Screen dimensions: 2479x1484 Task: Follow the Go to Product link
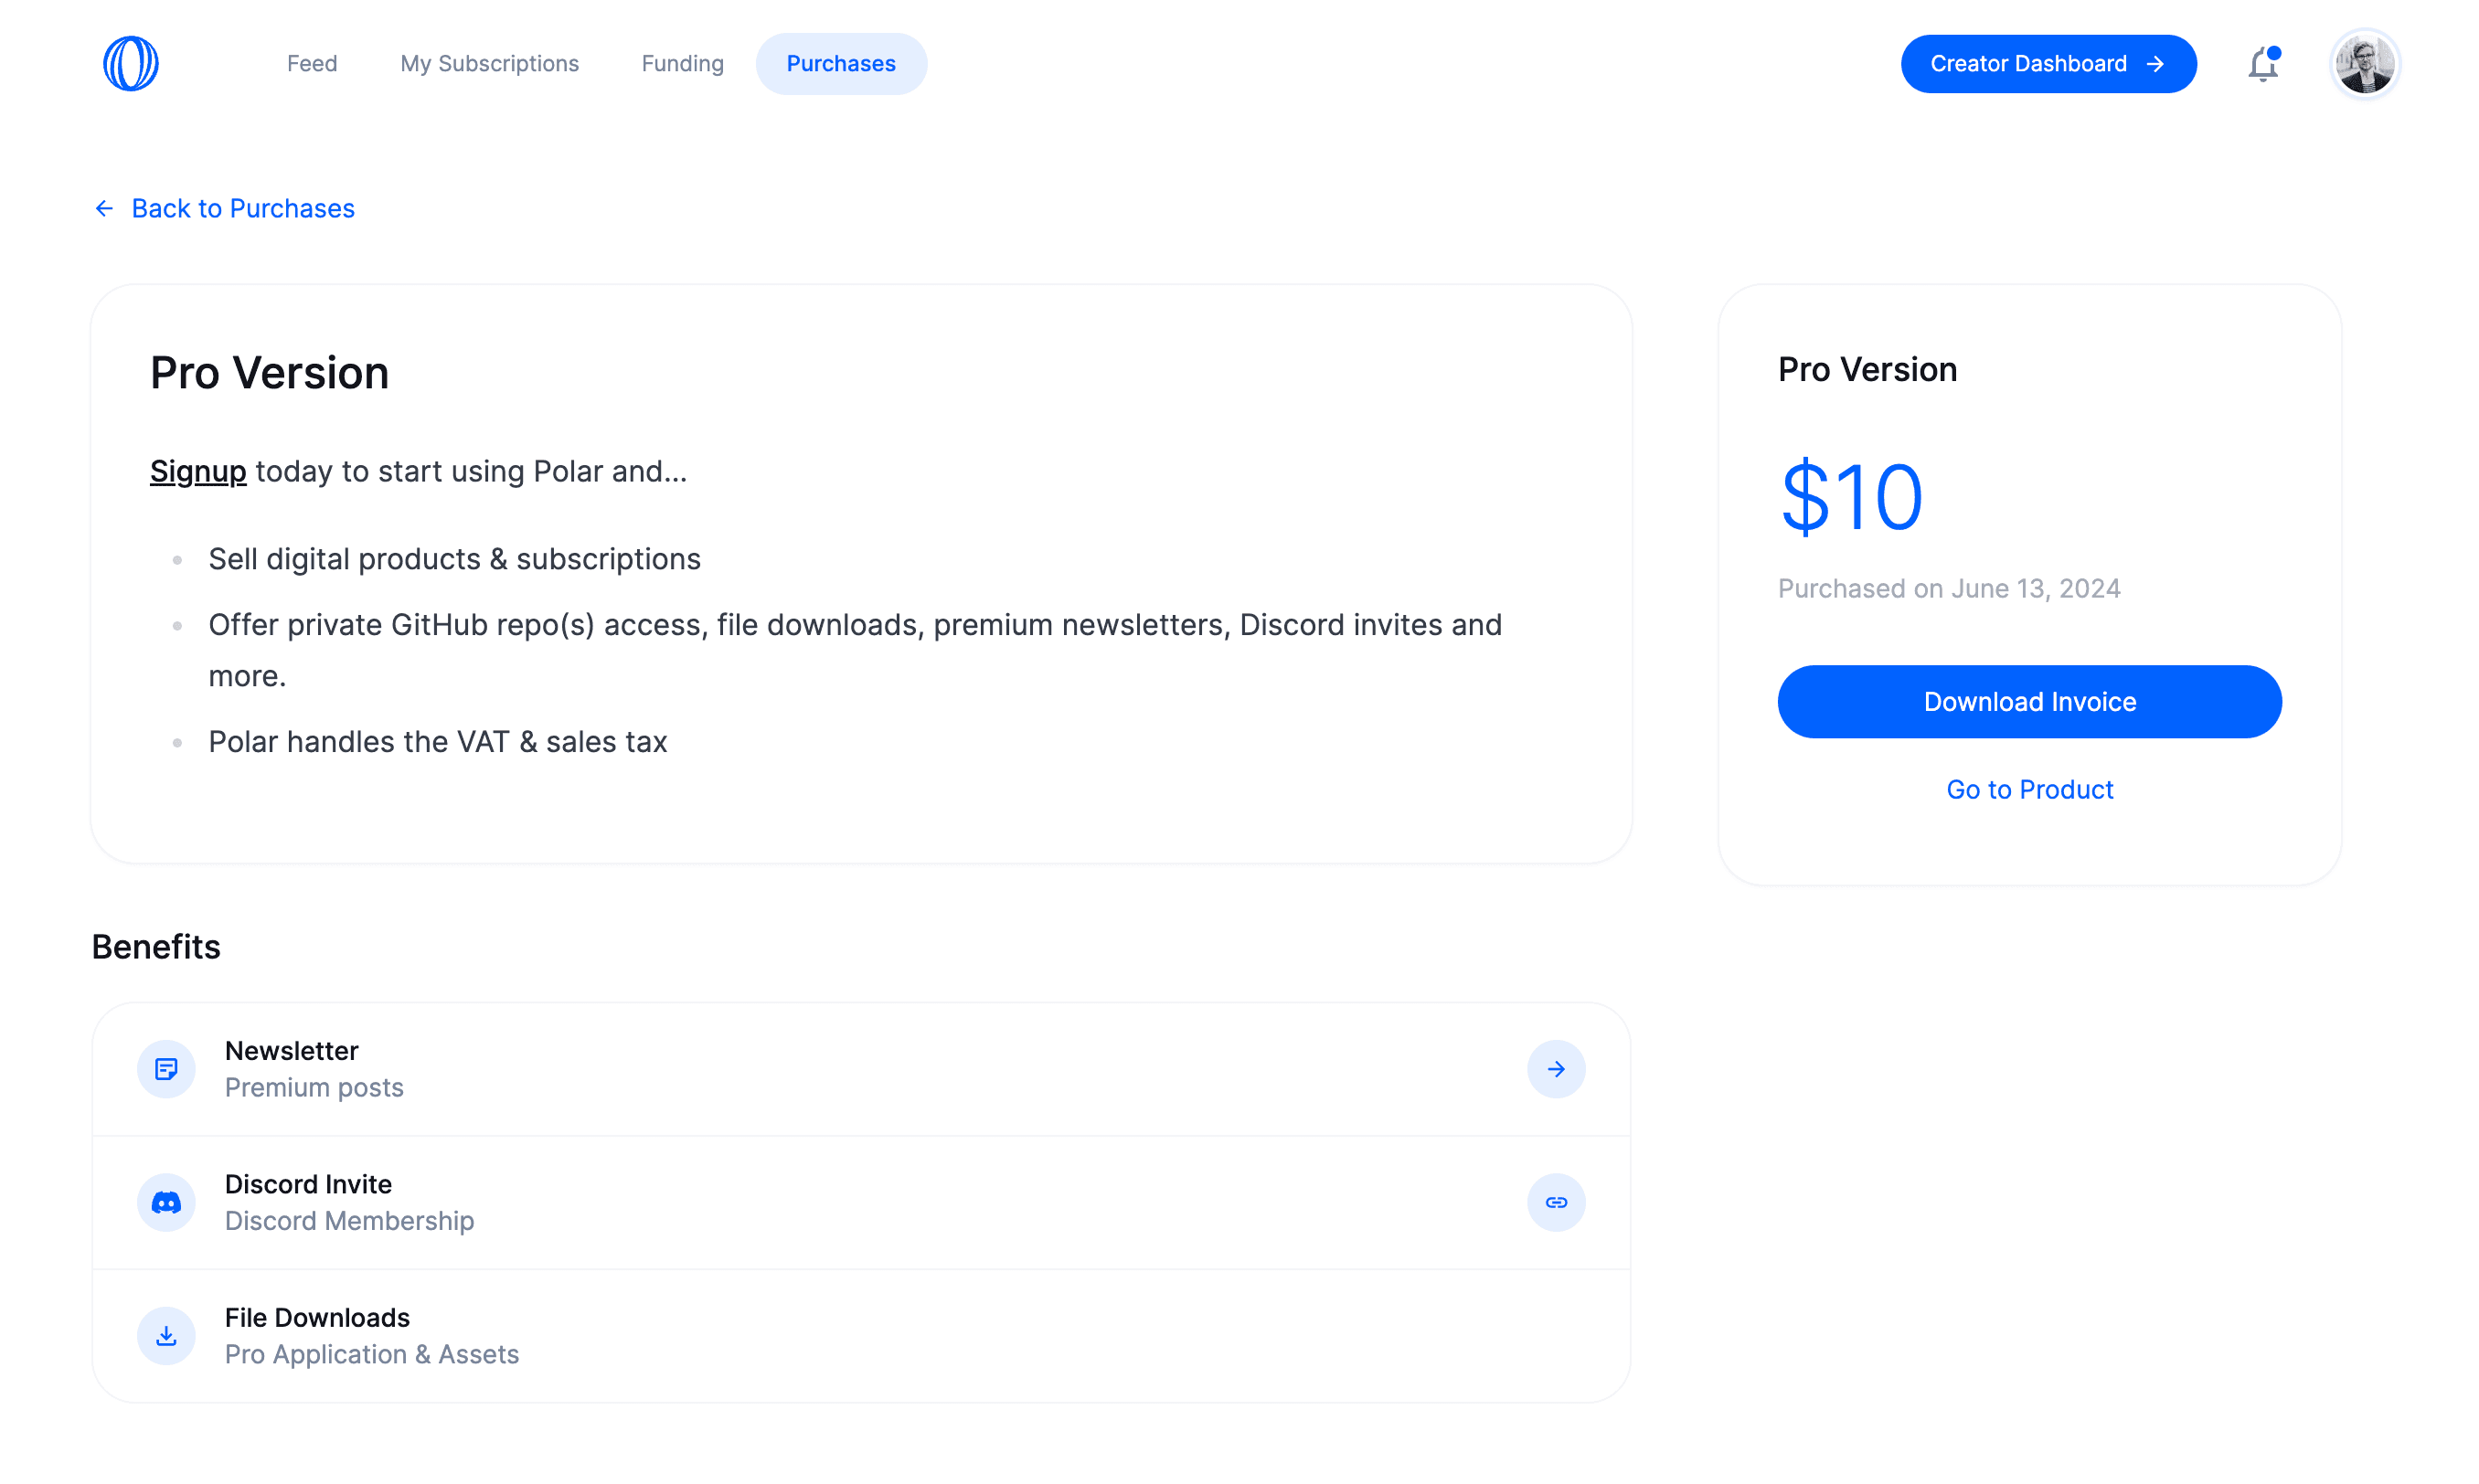pos(2029,789)
